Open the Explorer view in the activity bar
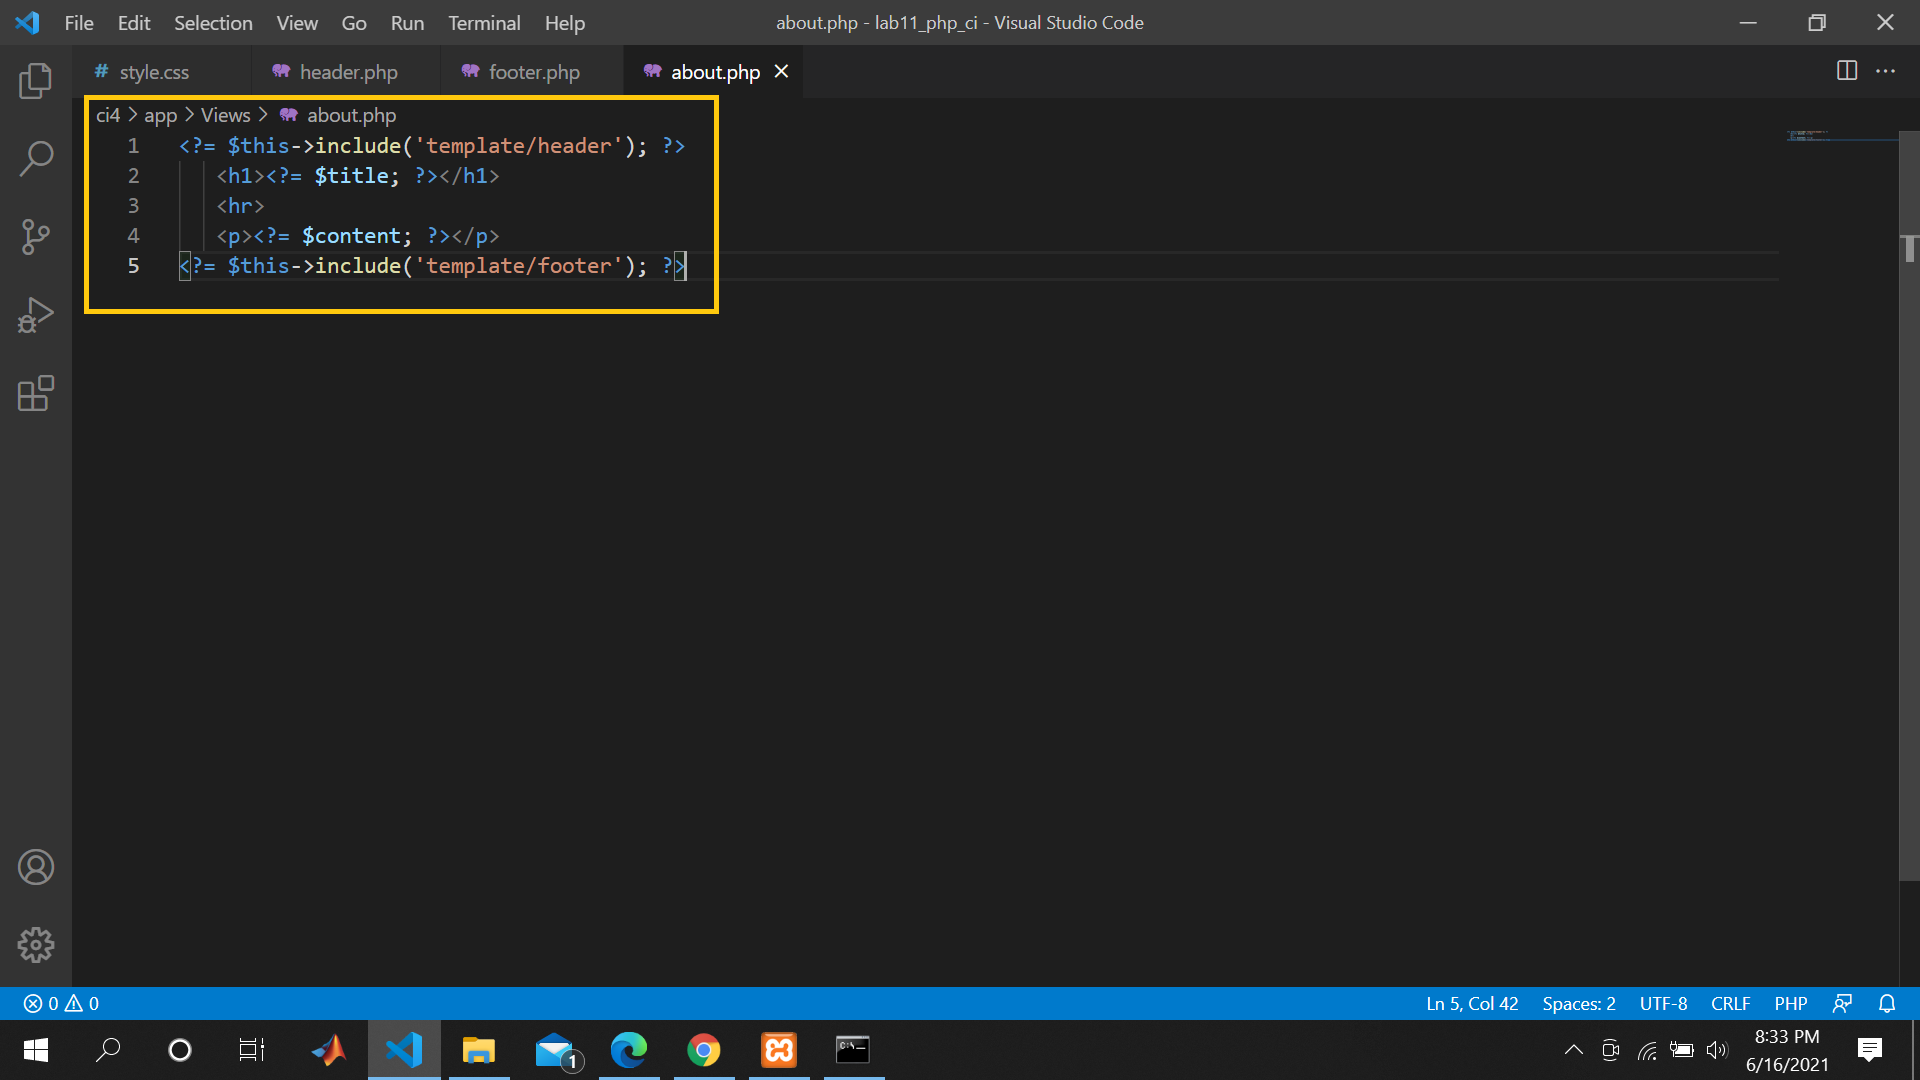 pos(36,81)
